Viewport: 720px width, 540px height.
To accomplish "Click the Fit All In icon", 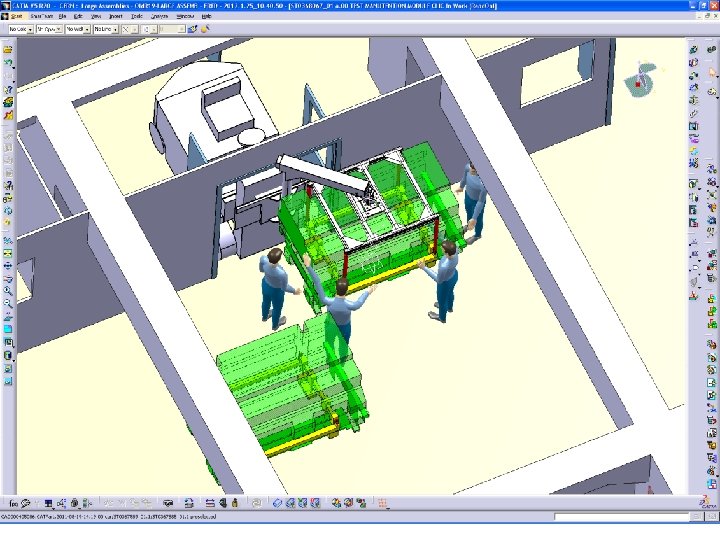I will (8, 253).
